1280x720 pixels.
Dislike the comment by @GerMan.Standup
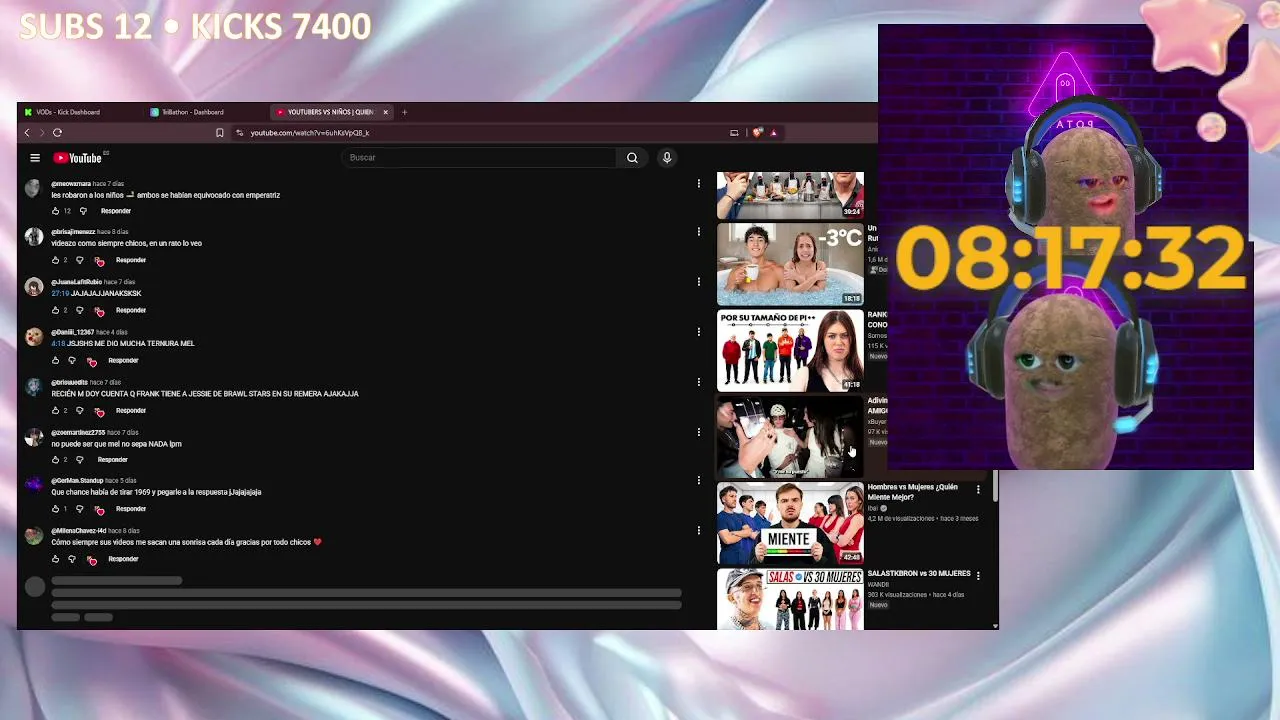pyautogui.click(x=80, y=509)
